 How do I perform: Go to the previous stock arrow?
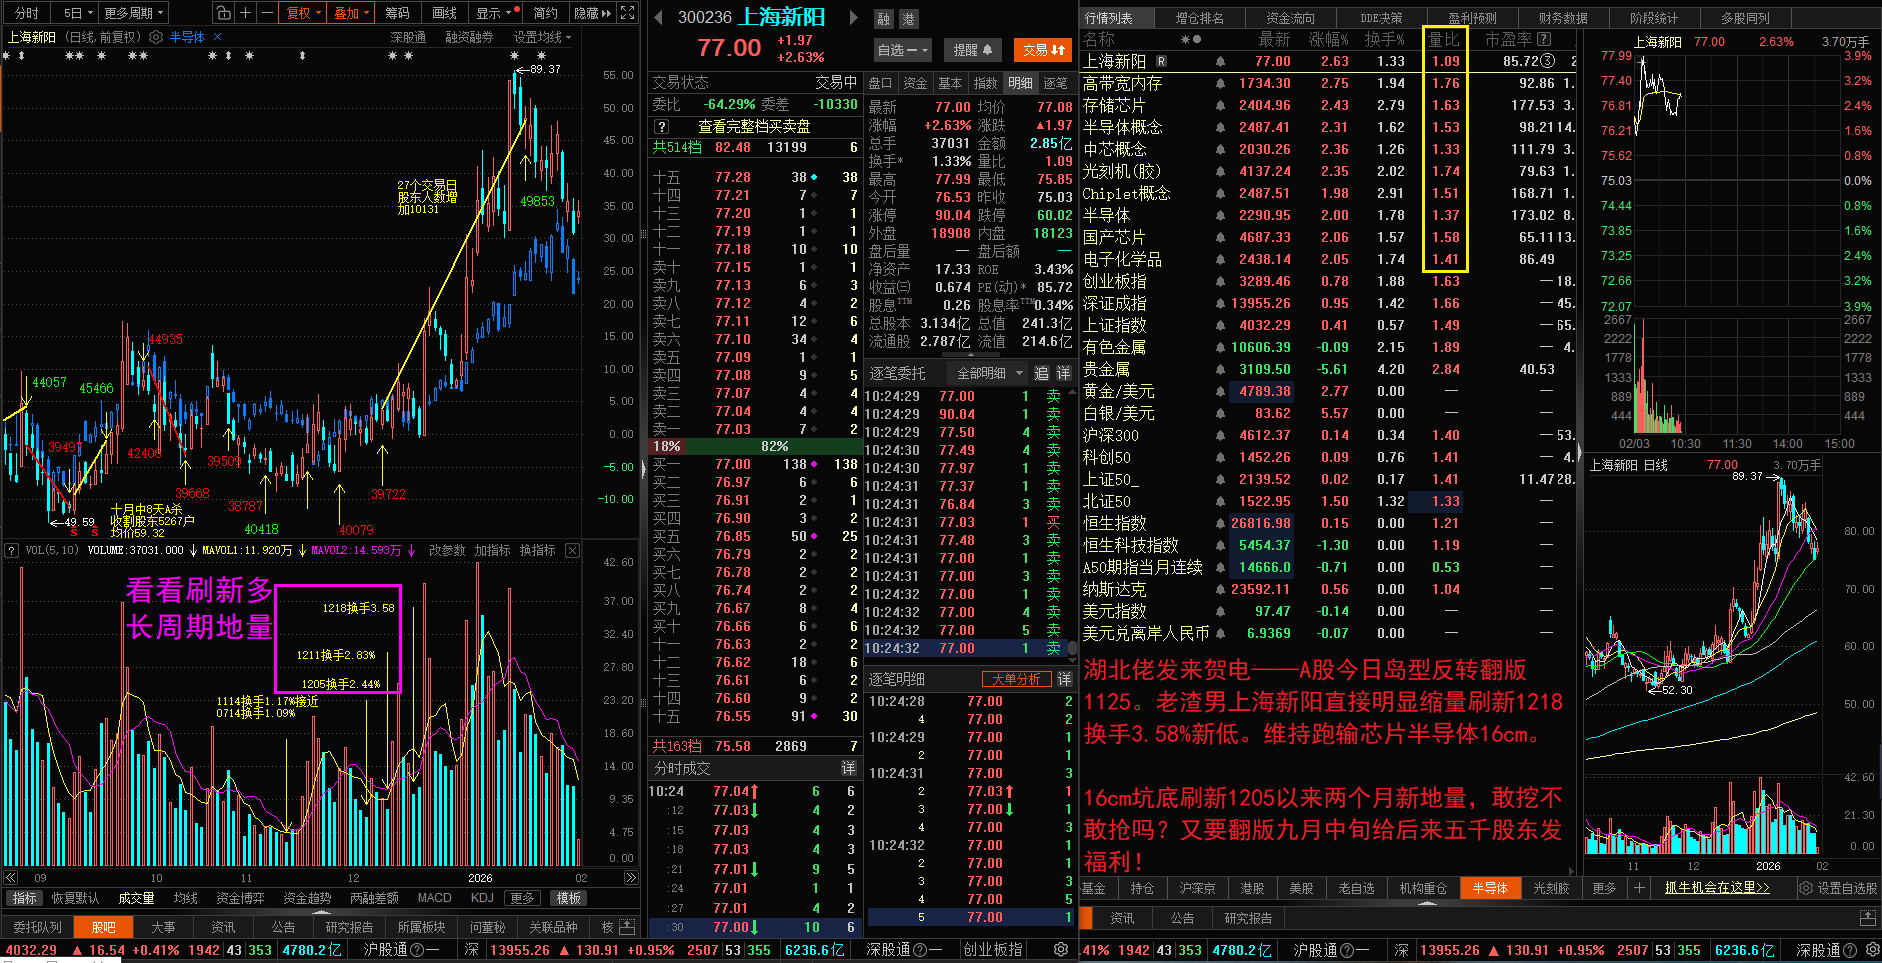658,17
